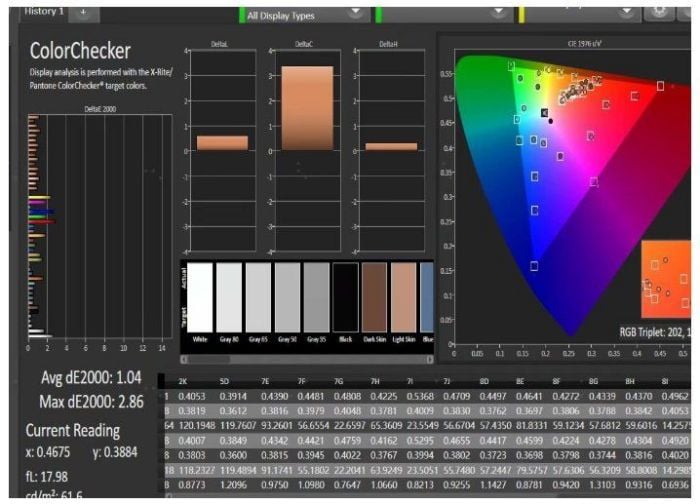Viewport: 700px width, 504px height.
Task: Click the Avg dE2000: 1.04 readout
Action: [x=91, y=378]
